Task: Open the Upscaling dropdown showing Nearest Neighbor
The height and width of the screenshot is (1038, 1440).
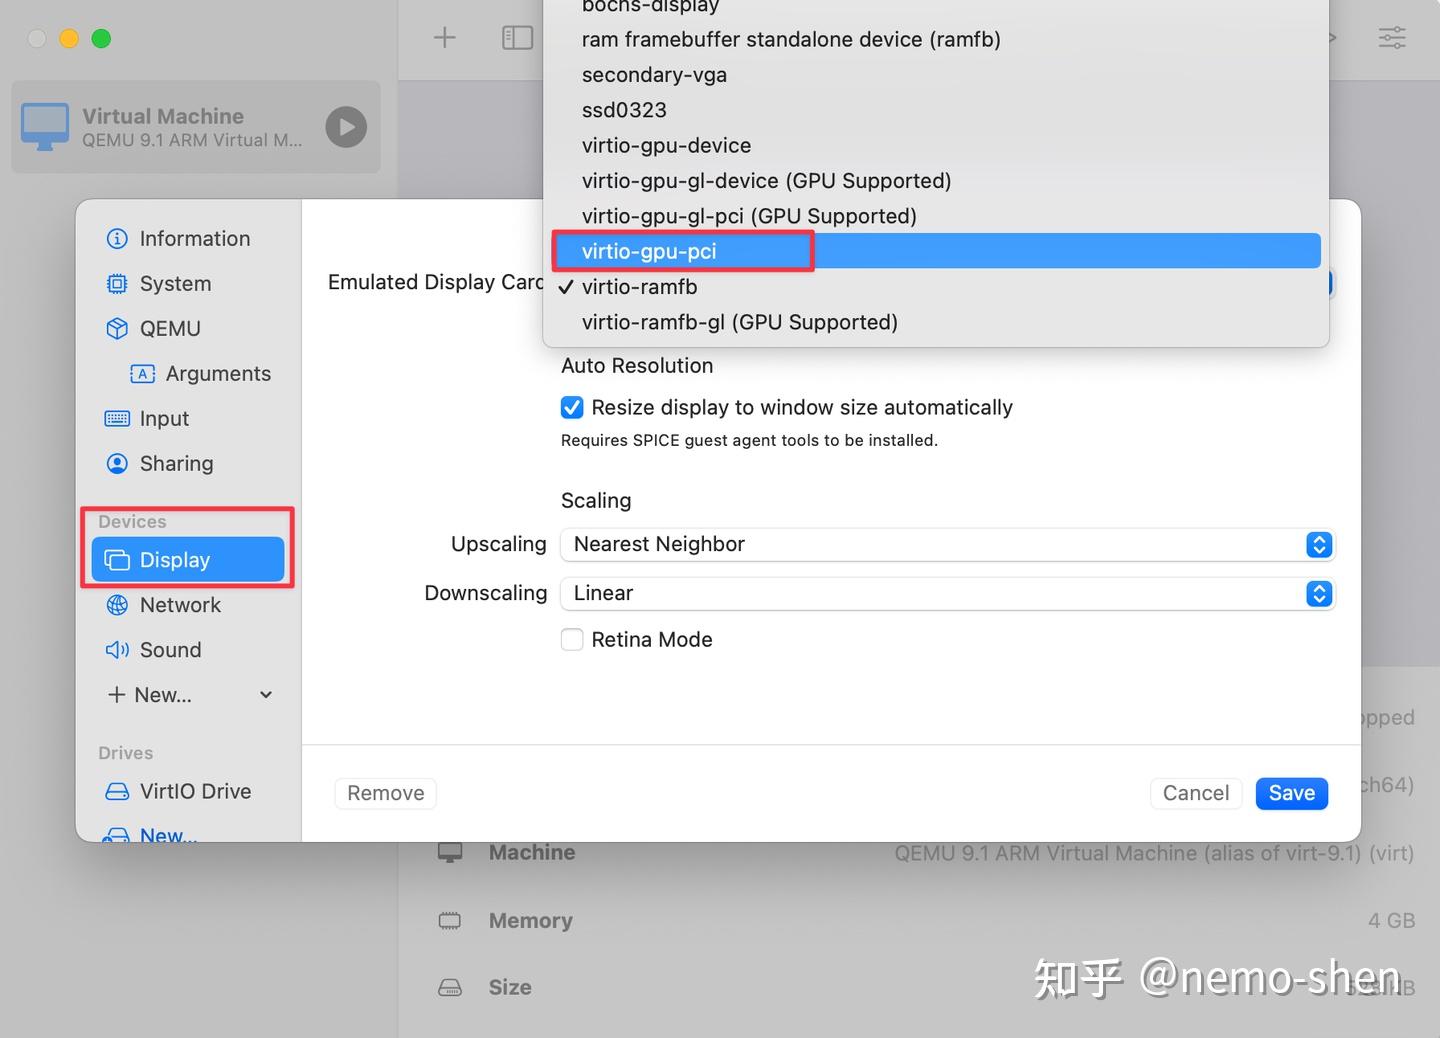Action: [x=1318, y=544]
